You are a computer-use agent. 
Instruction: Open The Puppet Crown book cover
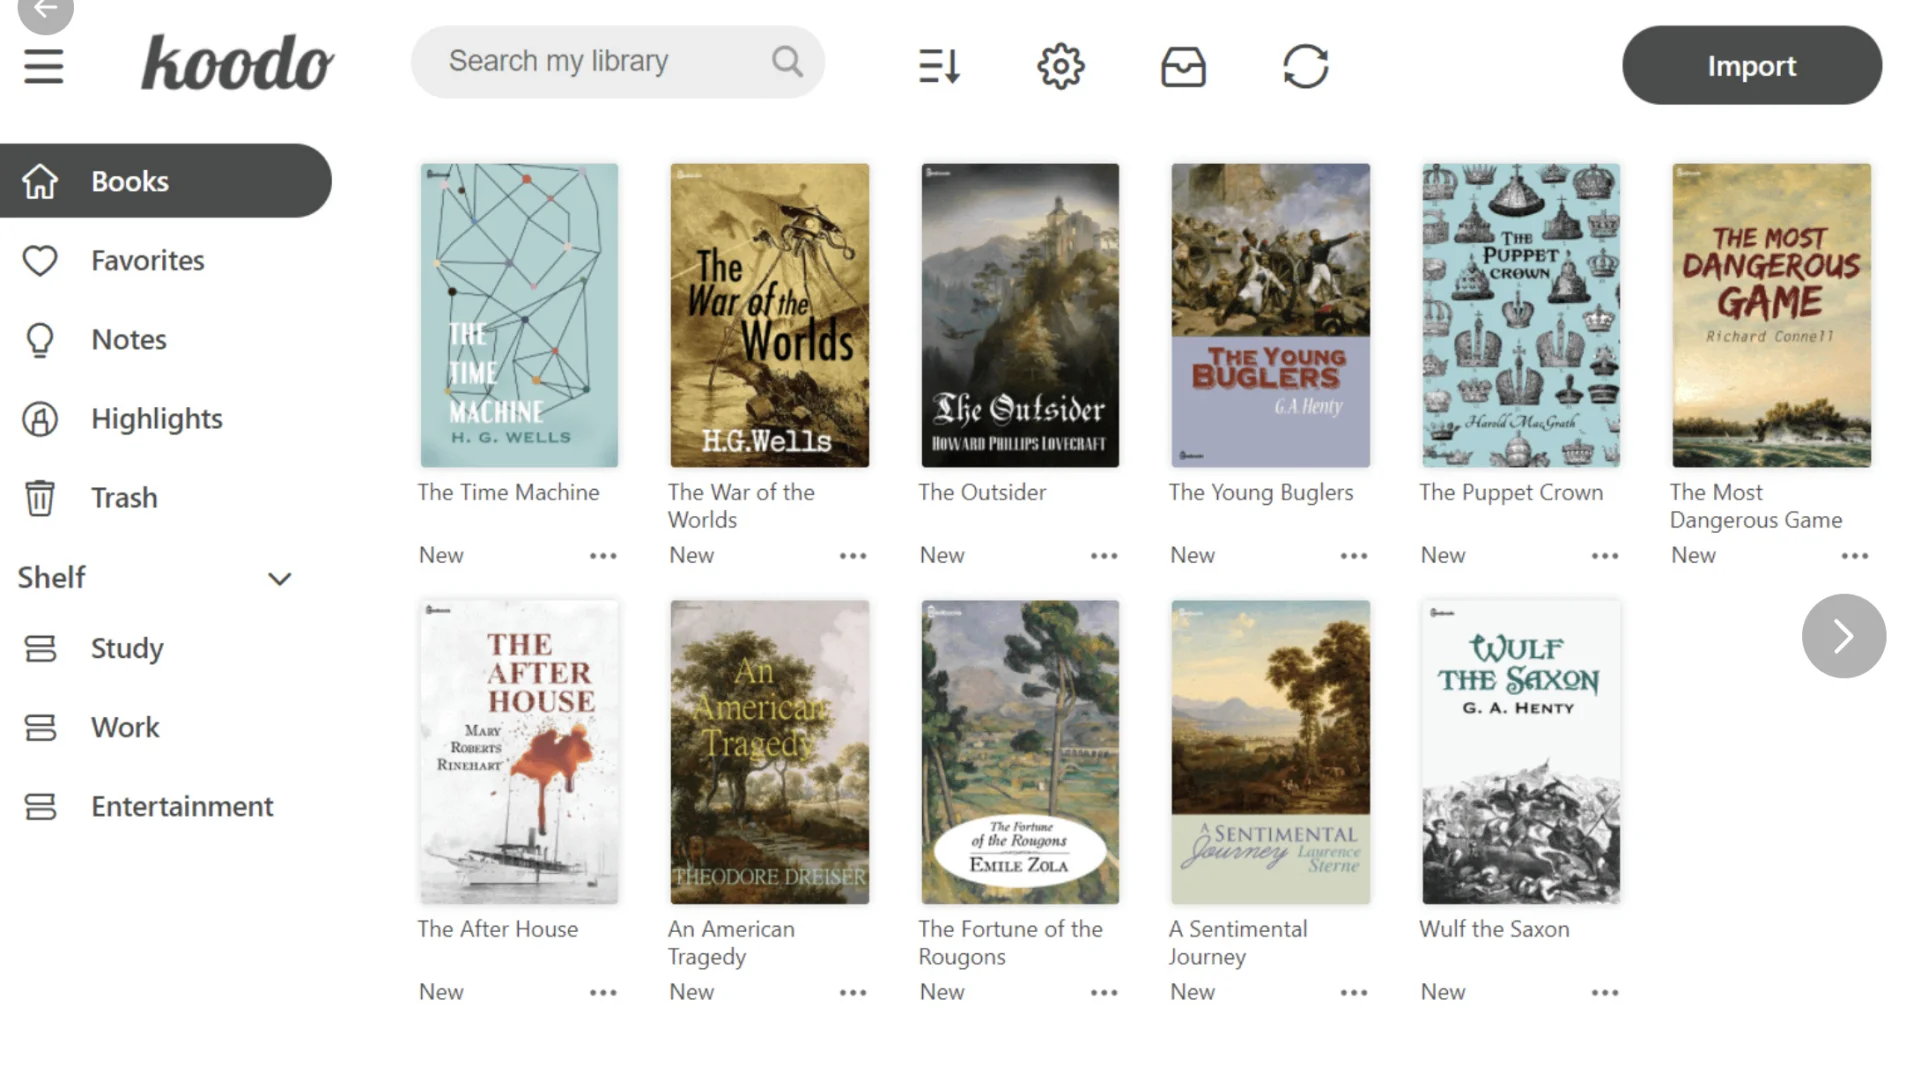(x=1521, y=316)
